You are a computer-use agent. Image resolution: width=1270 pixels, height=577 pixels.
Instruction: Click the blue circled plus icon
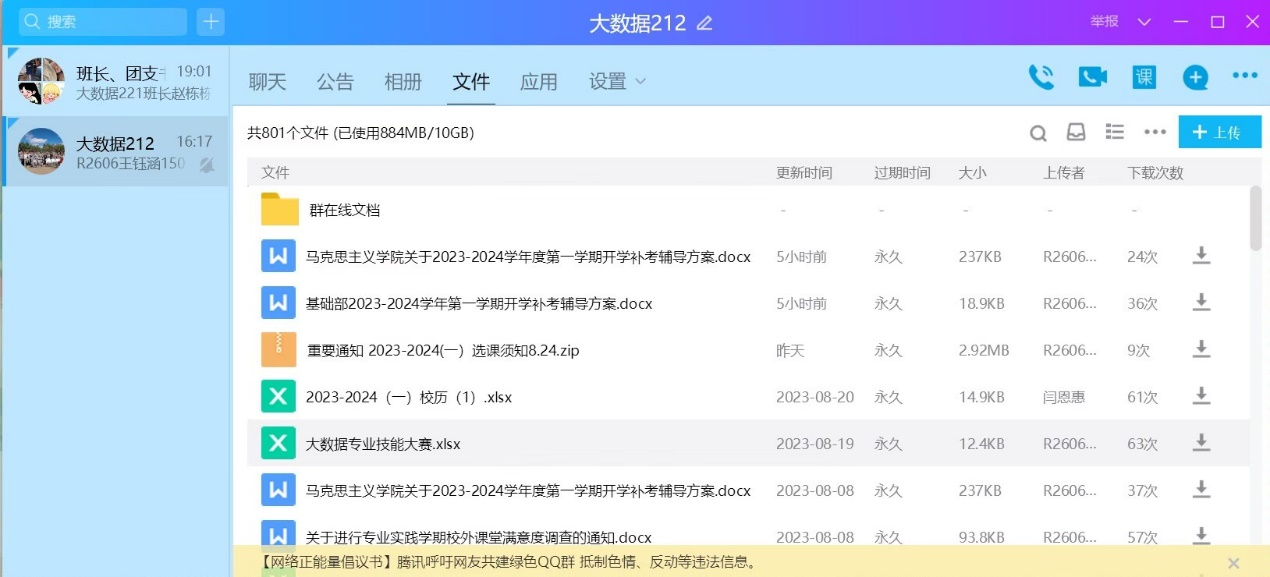1195,78
